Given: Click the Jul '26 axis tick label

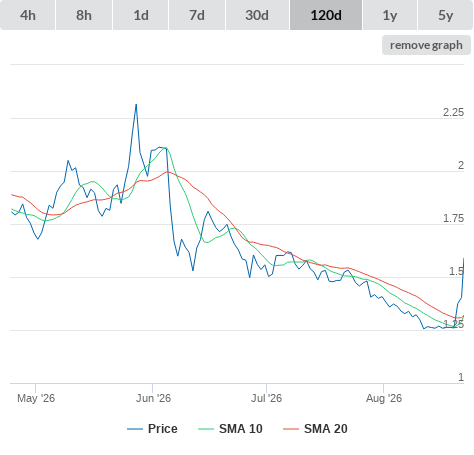Looking at the screenshot, I should point(266,398).
